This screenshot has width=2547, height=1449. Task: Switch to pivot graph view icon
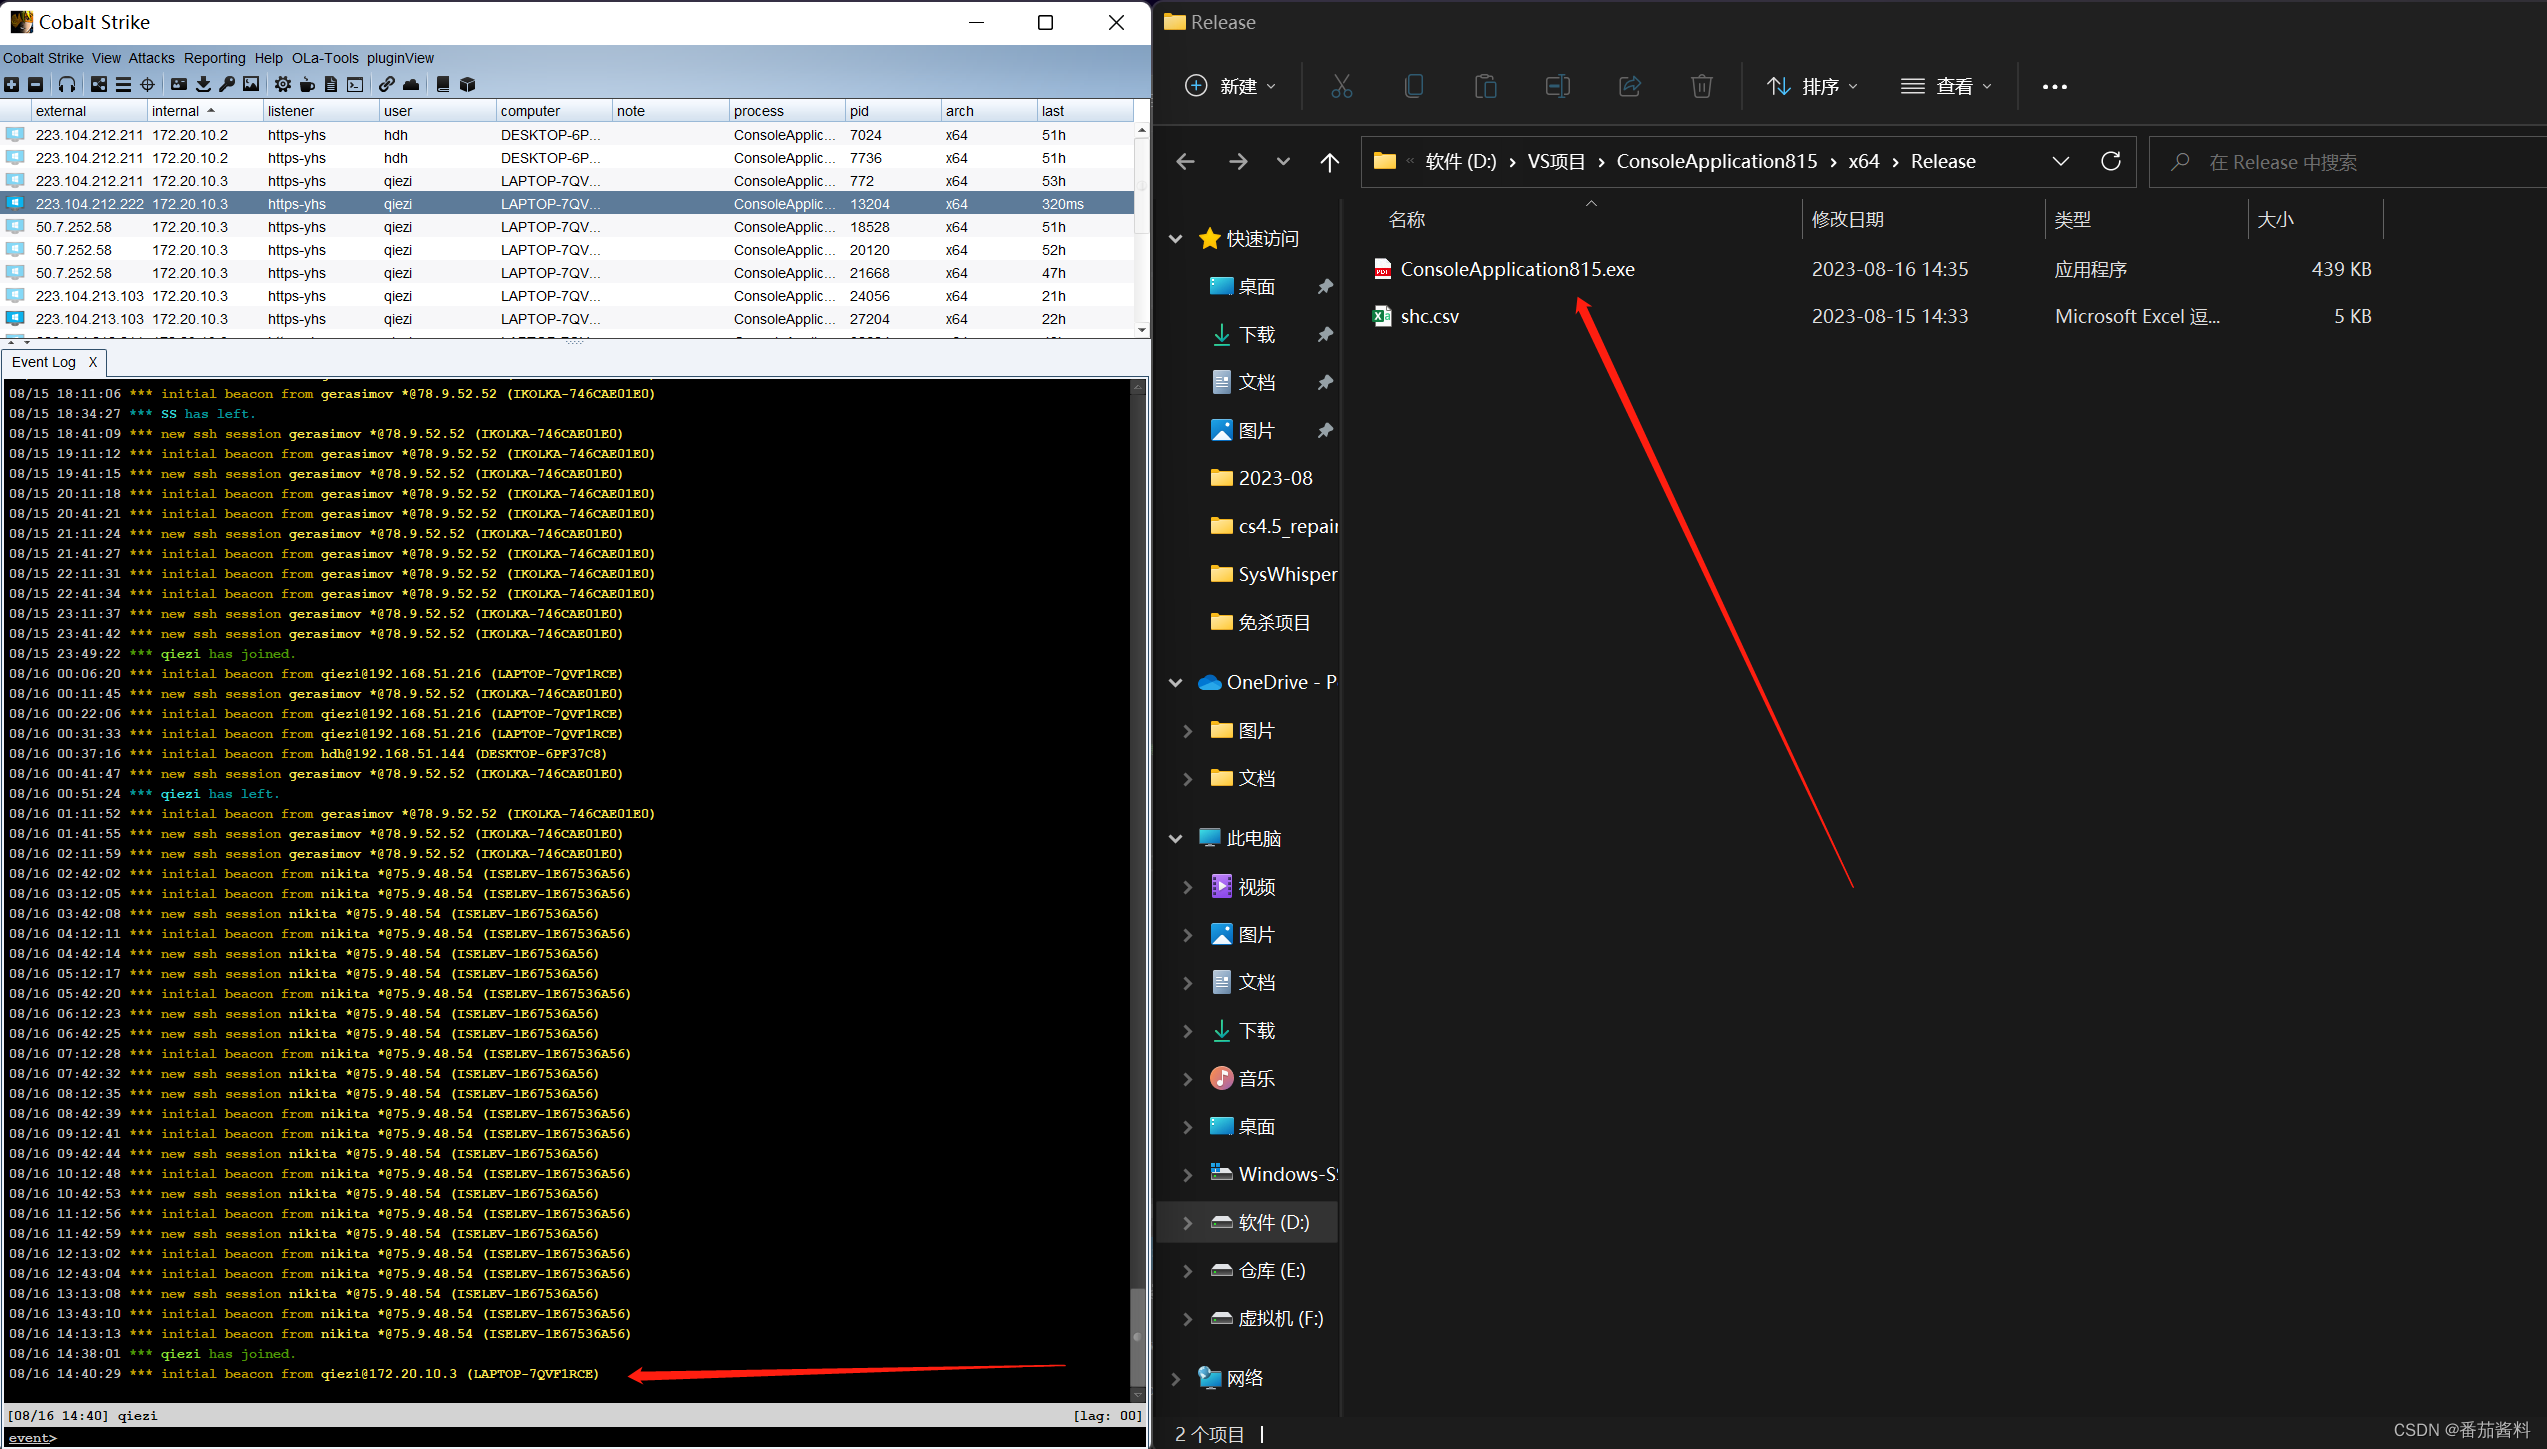[x=99, y=85]
